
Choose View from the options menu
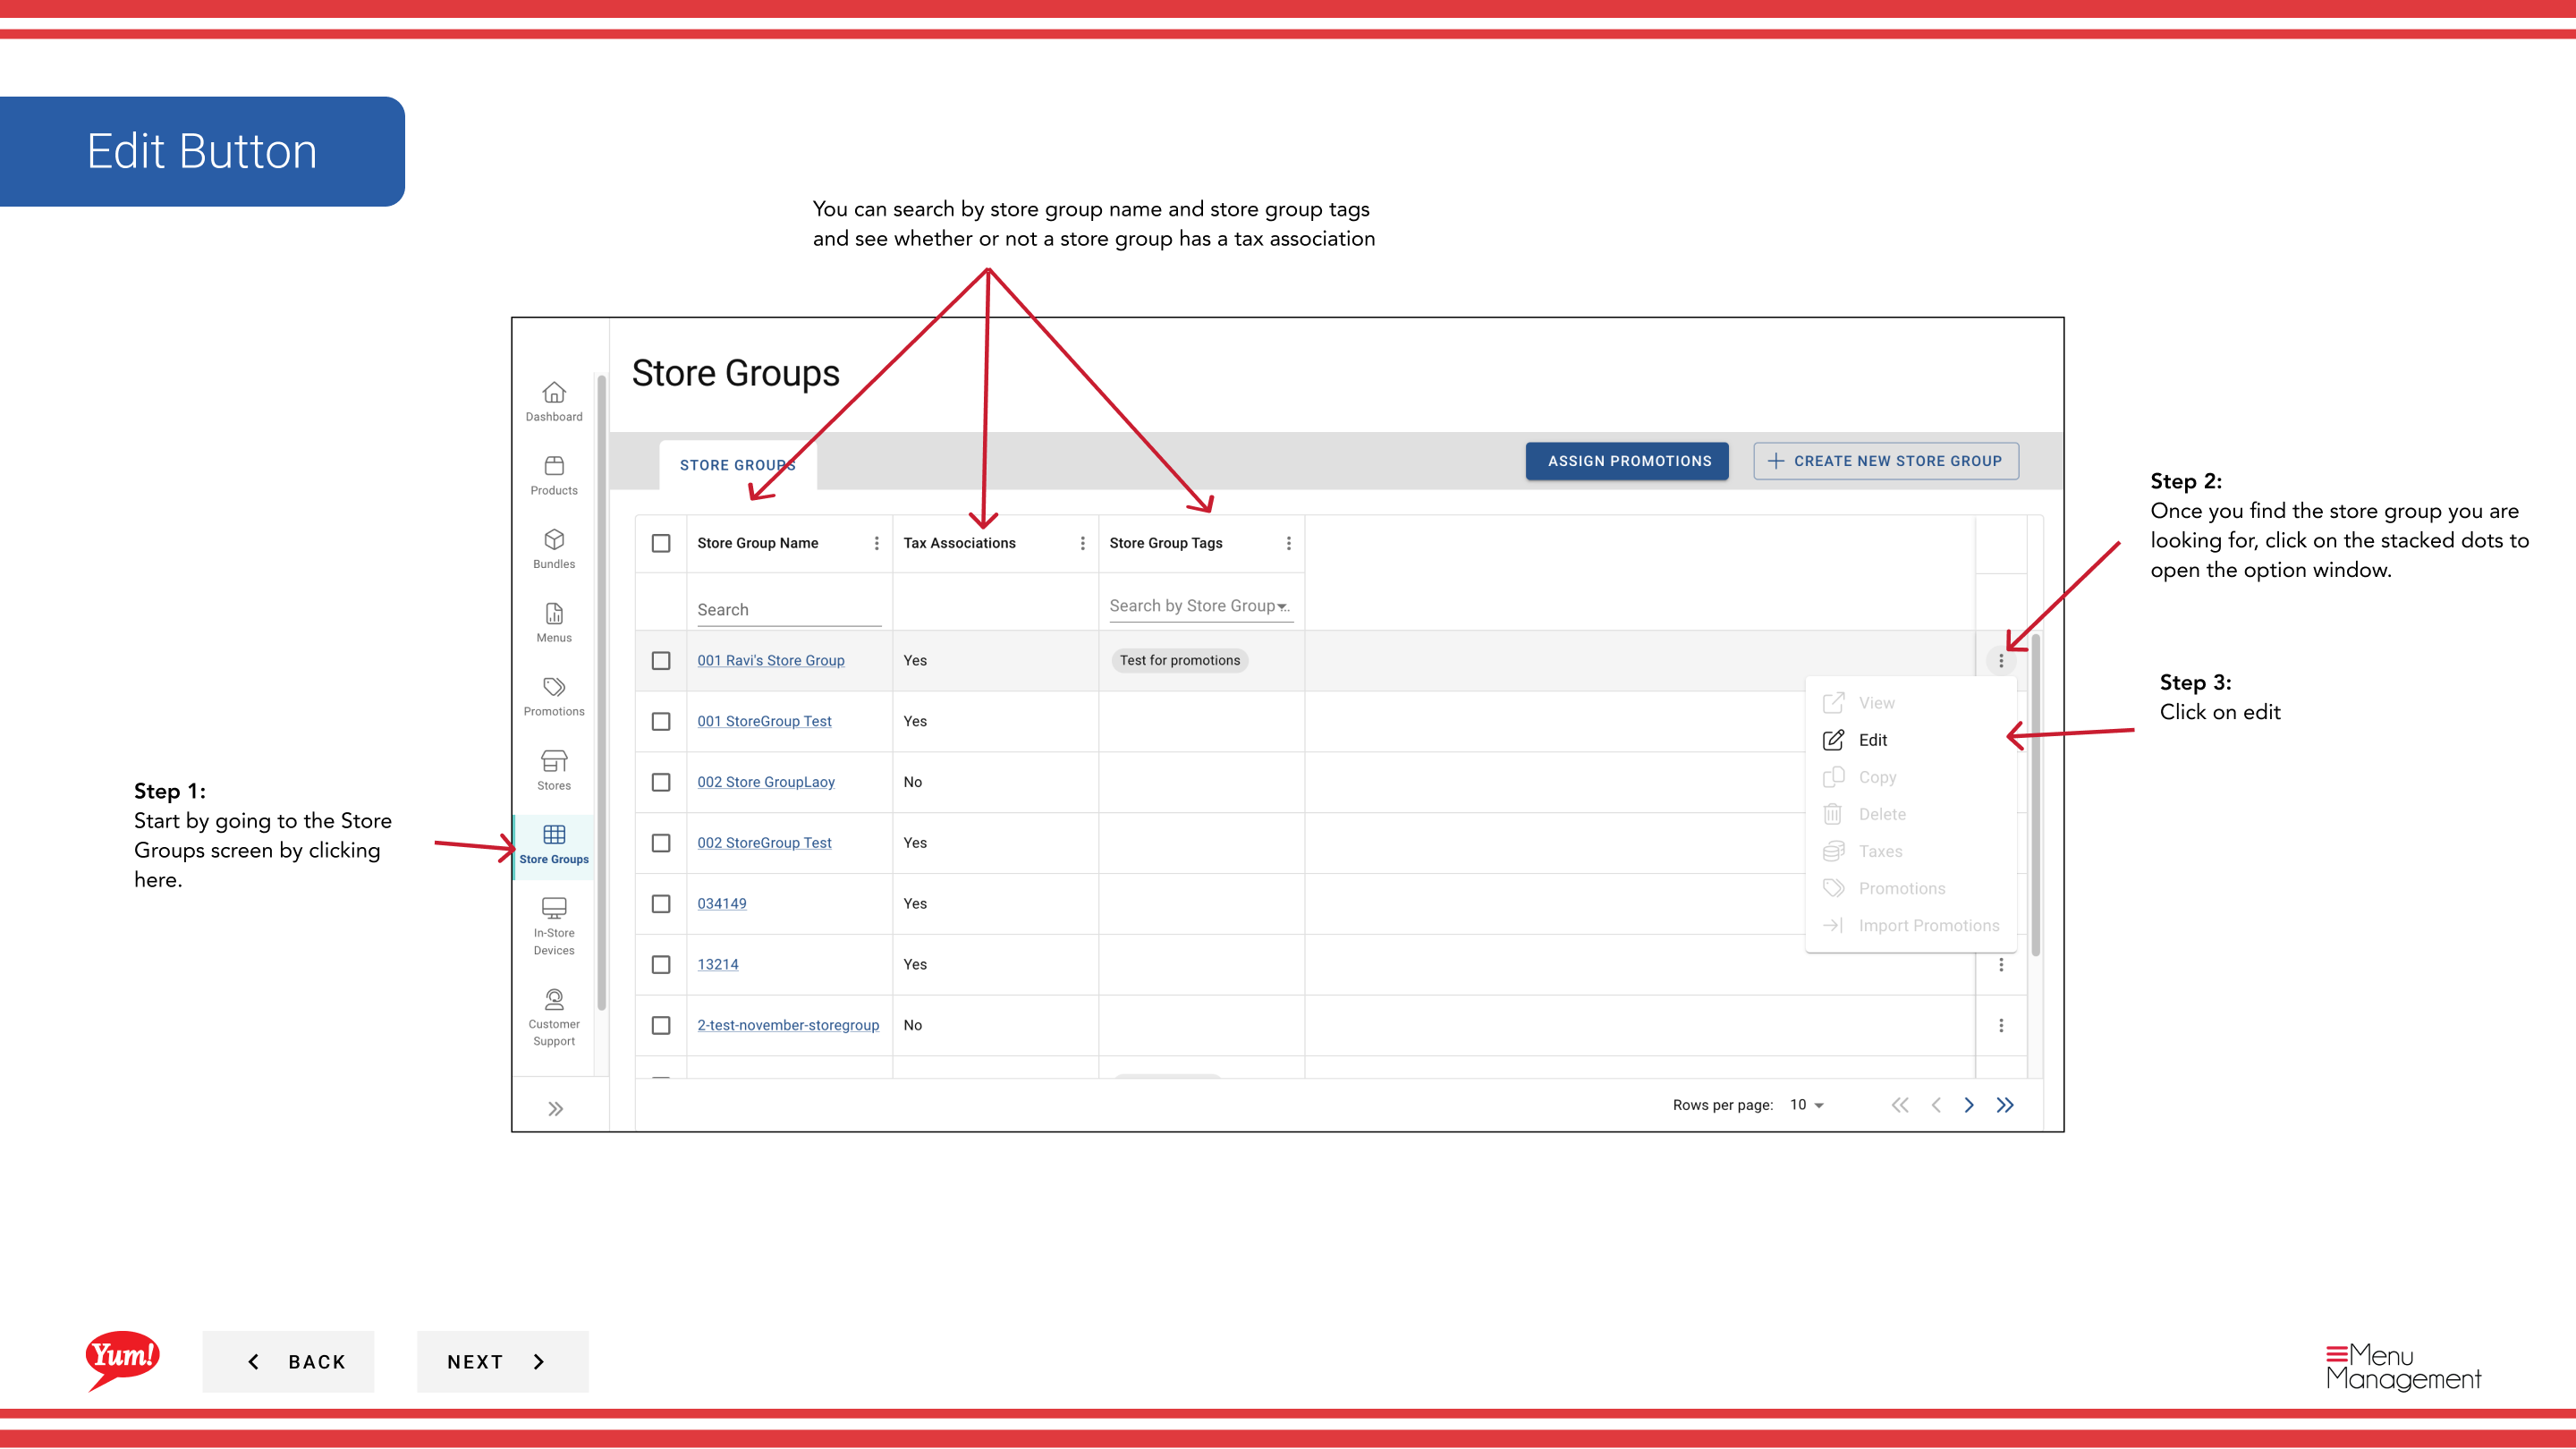(1910, 703)
